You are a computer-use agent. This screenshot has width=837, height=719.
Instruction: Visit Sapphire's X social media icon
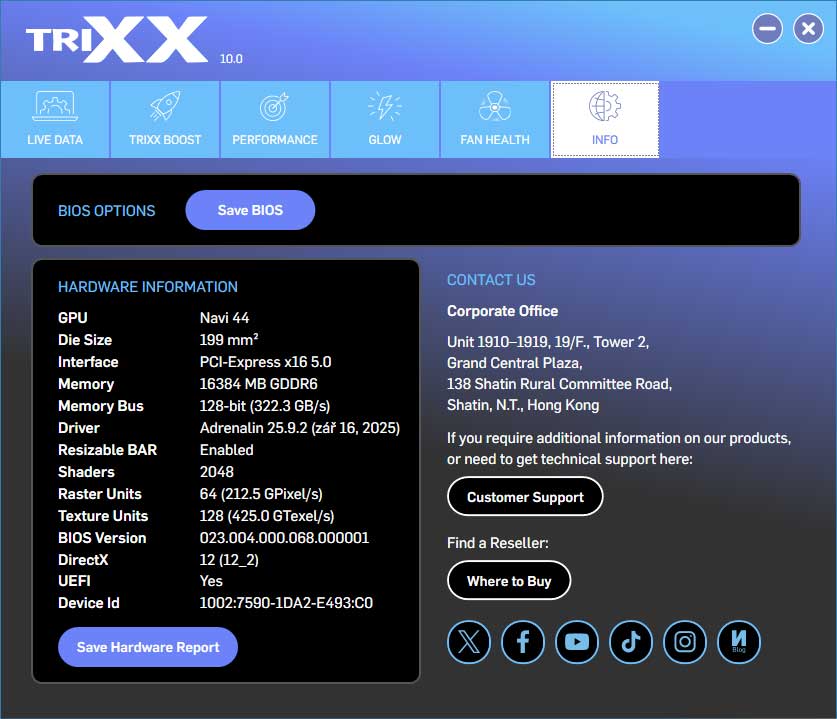click(x=468, y=642)
